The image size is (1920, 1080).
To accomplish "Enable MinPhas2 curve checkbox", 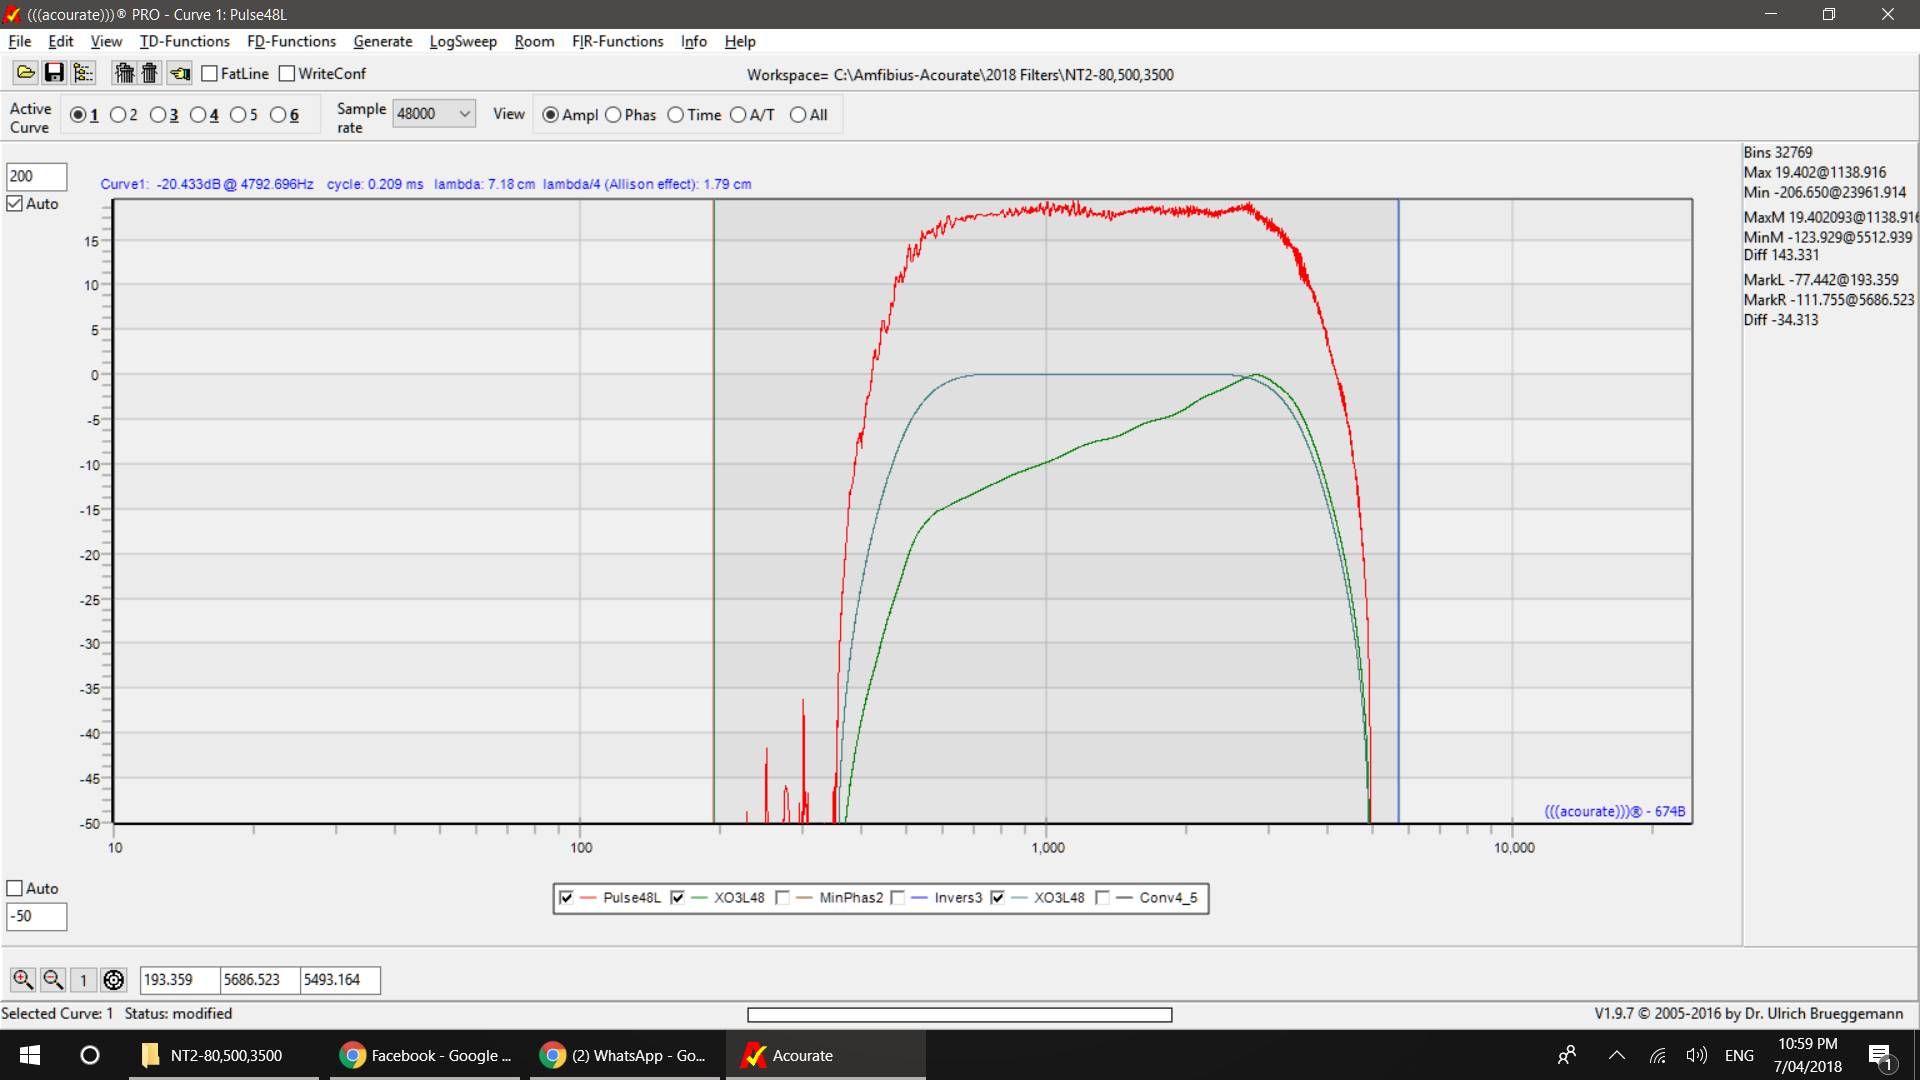I will [x=782, y=897].
